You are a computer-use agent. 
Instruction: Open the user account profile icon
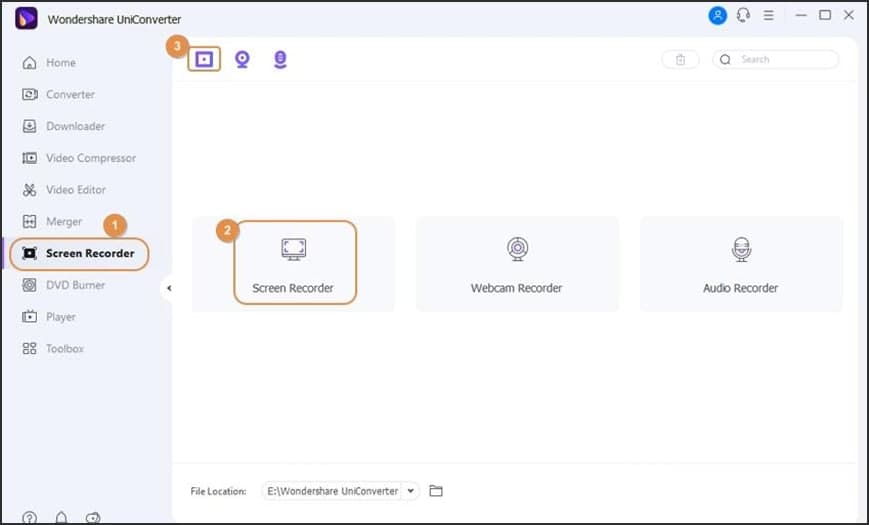click(718, 16)
